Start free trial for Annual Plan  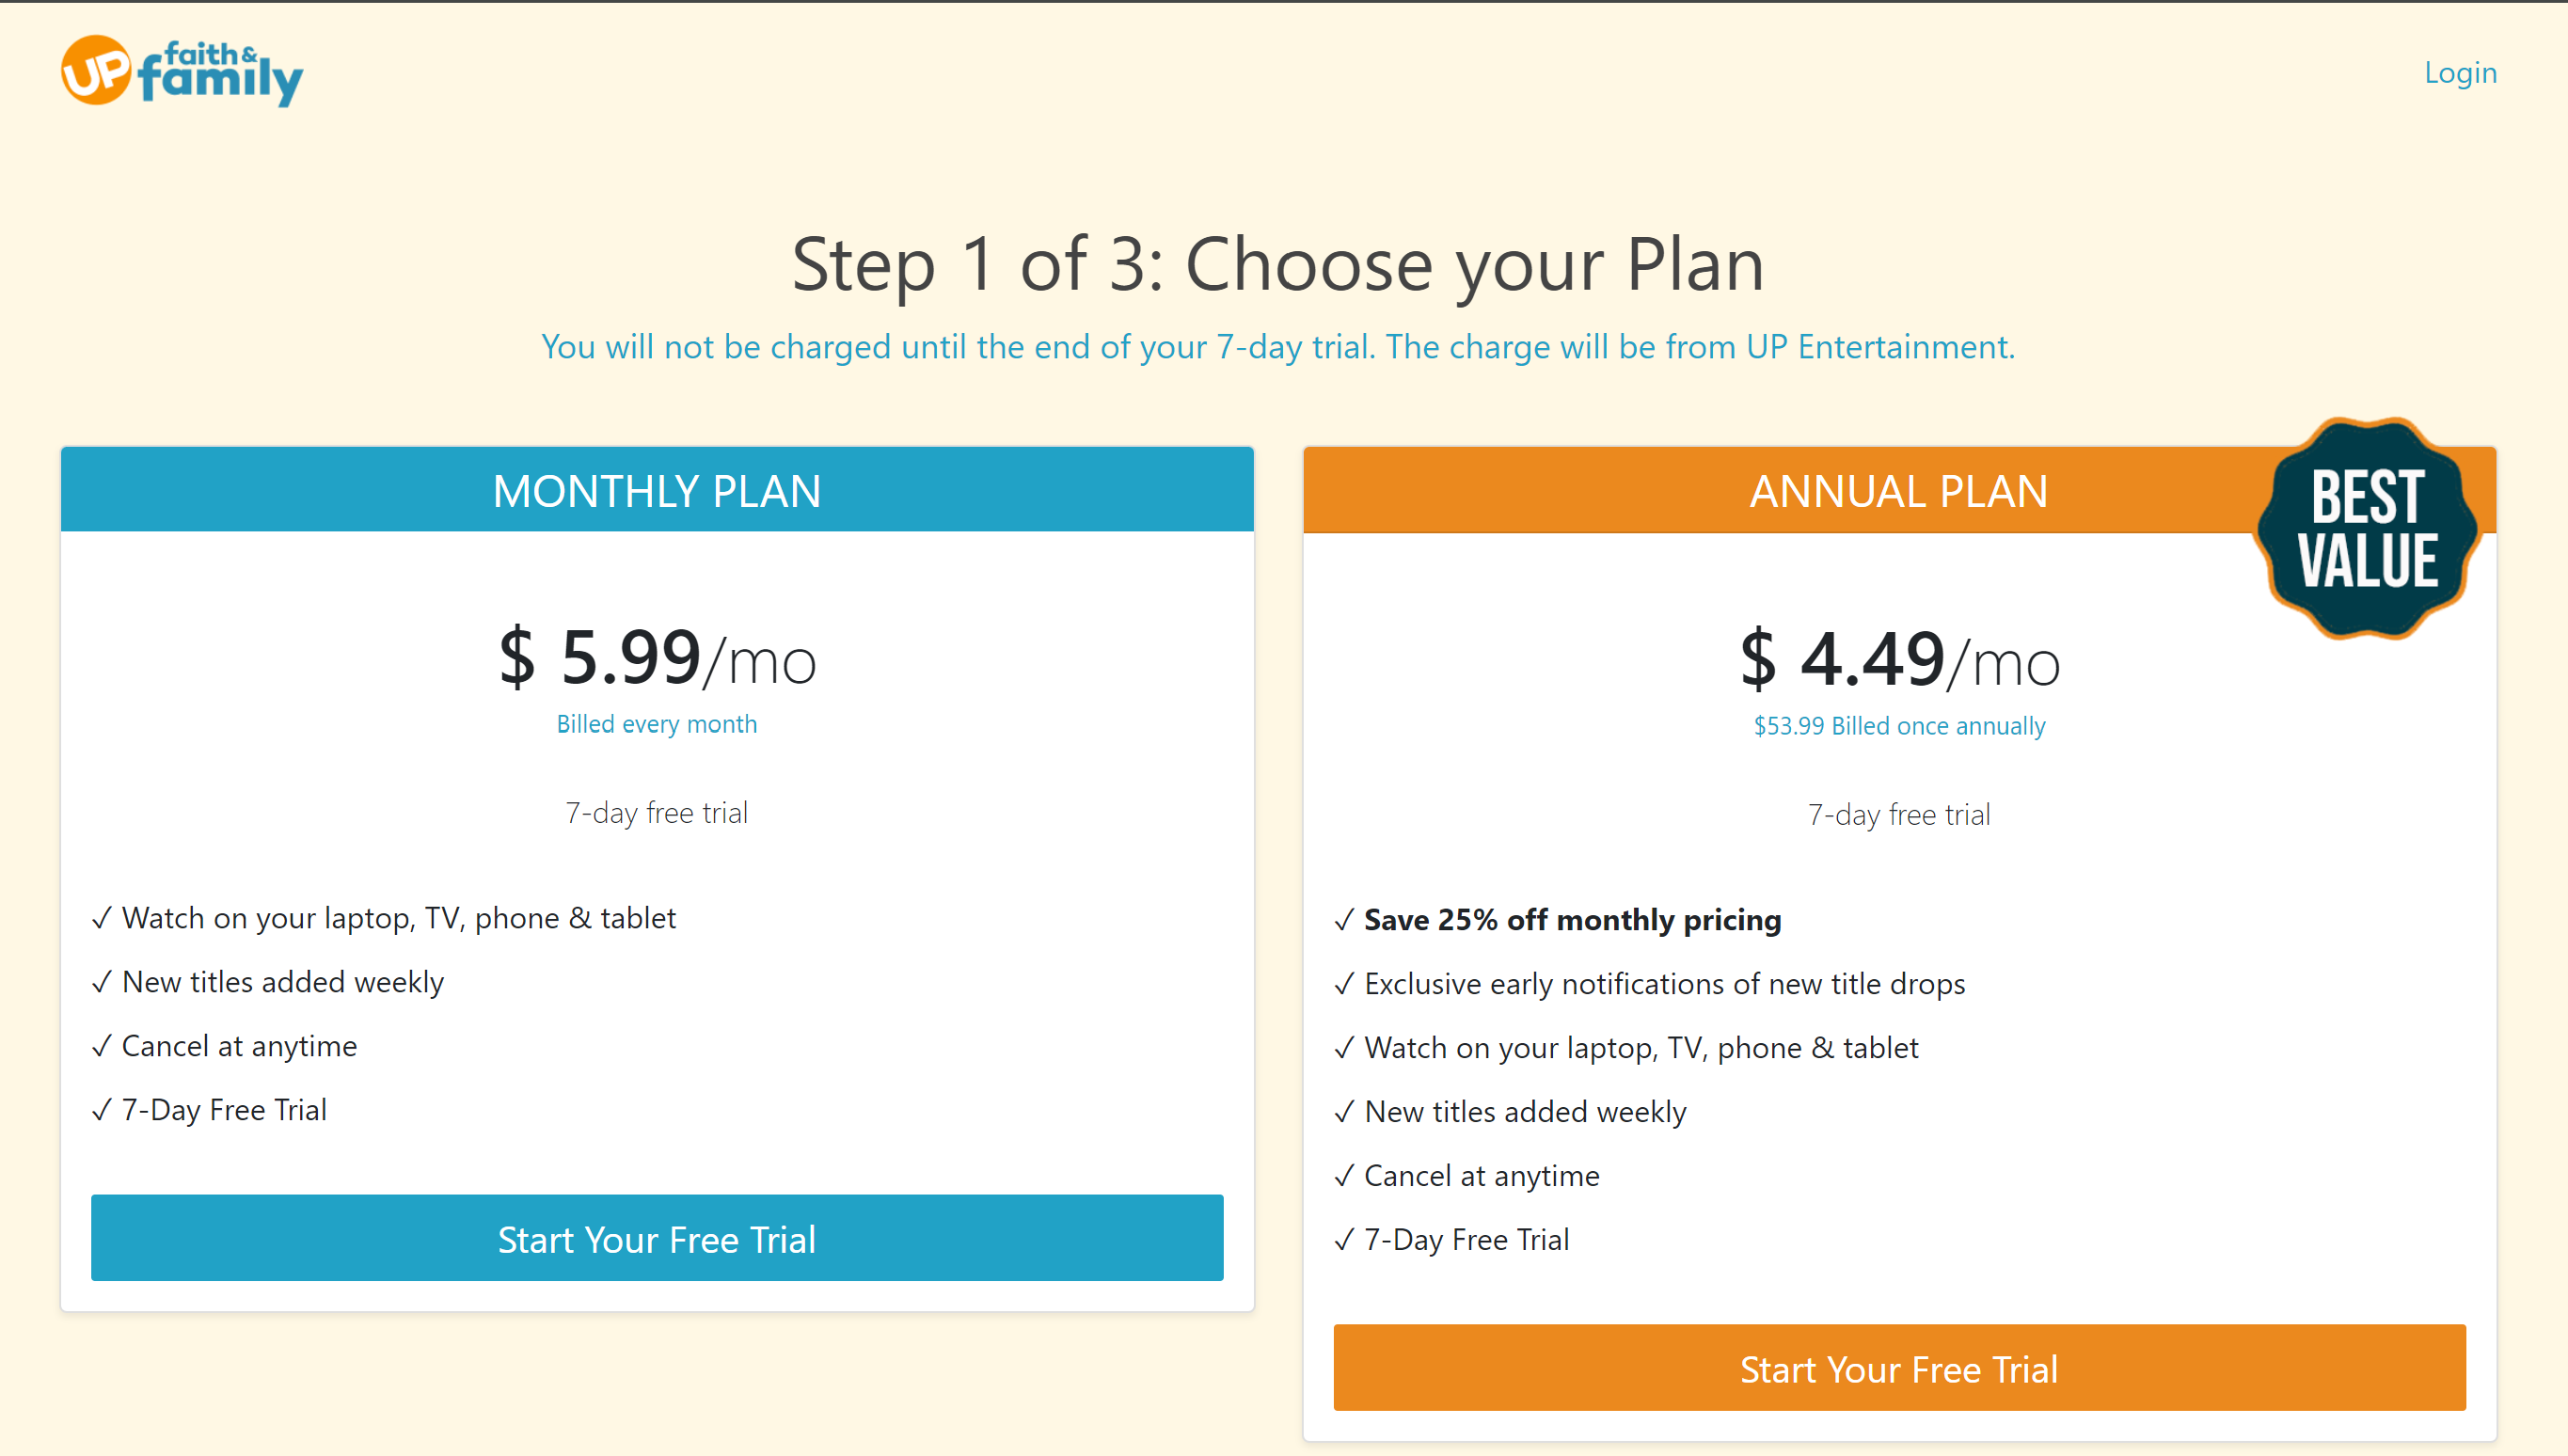tap(1898, 1368)
